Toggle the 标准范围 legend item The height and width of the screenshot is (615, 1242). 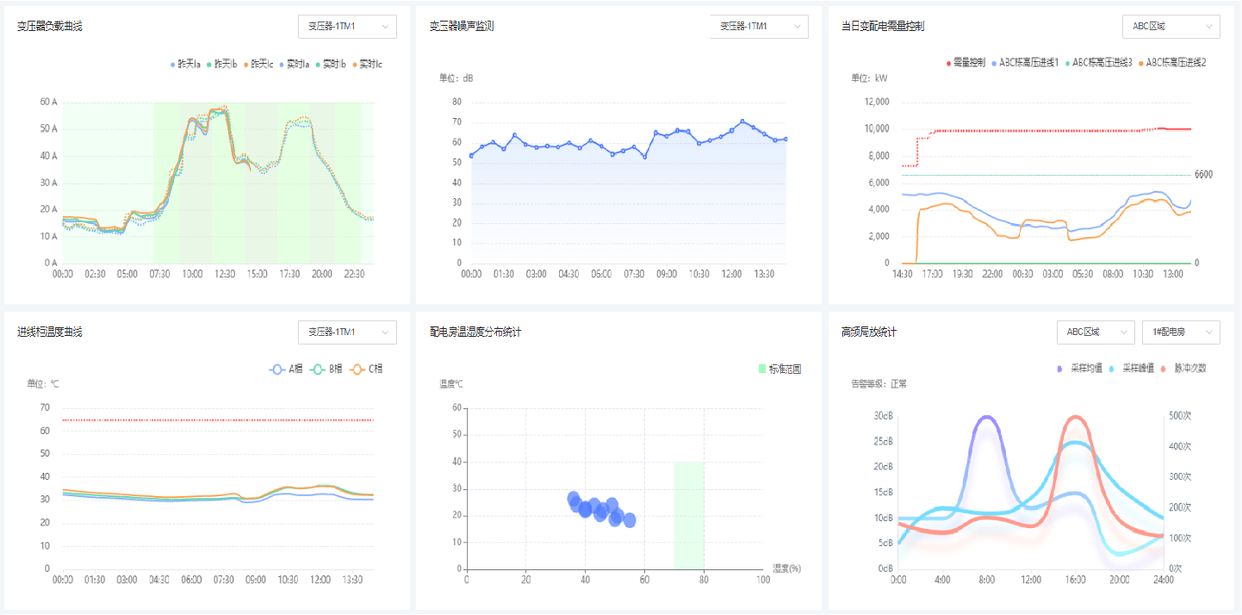780,369
